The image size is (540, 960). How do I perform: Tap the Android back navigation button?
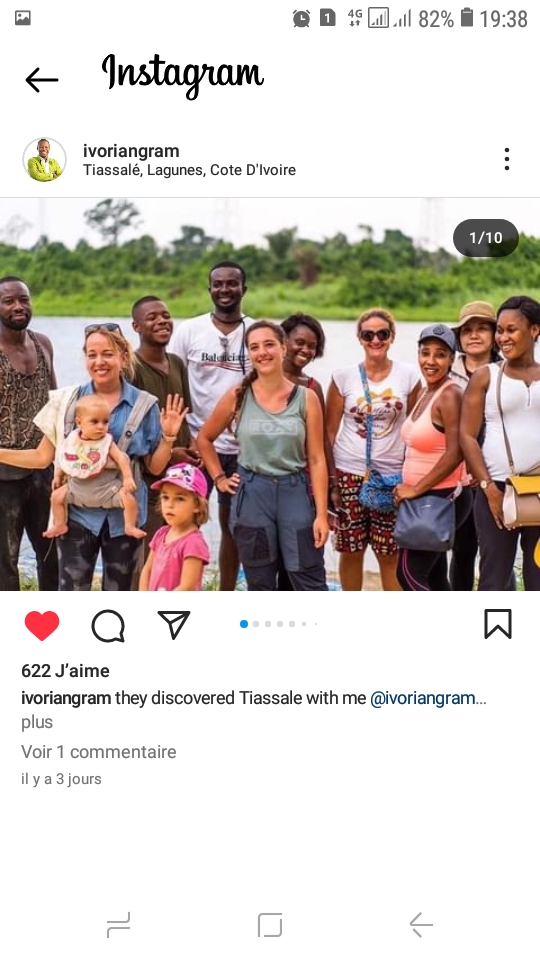pos(421,924)
